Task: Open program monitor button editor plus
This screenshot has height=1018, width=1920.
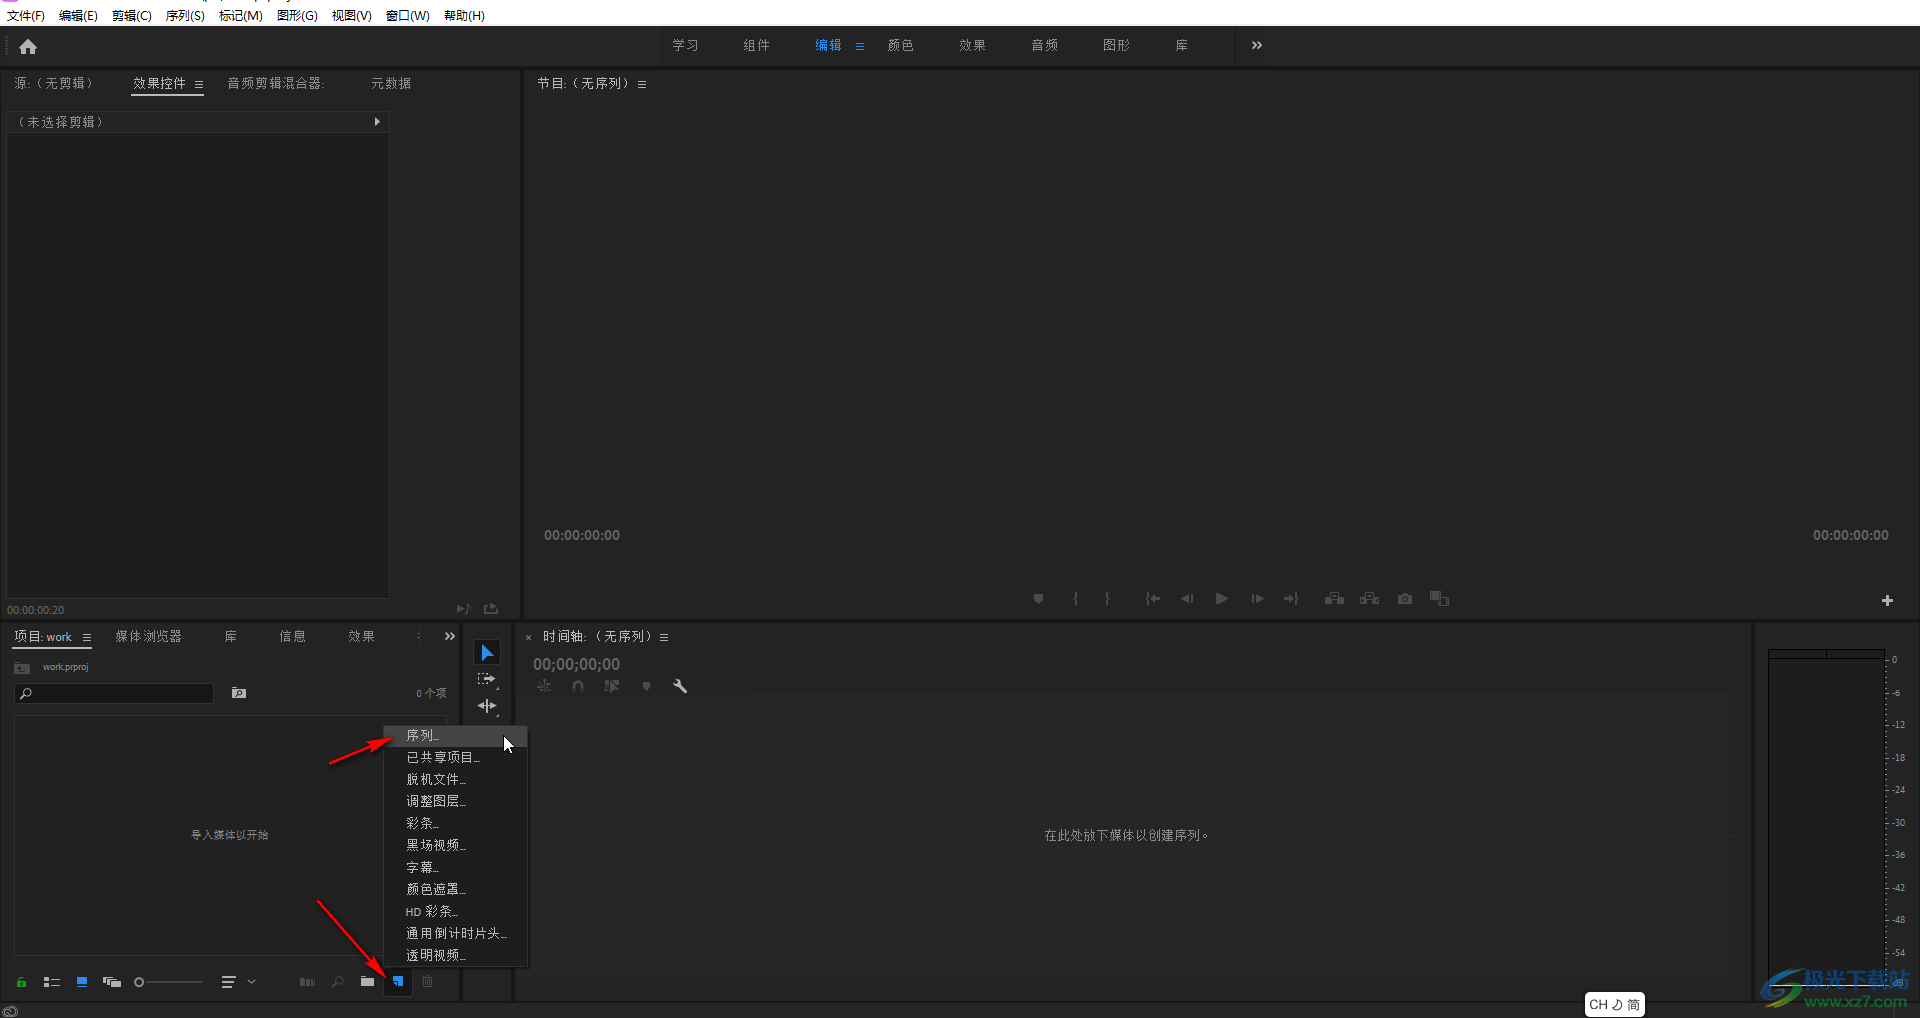Action: (1887, 601)
